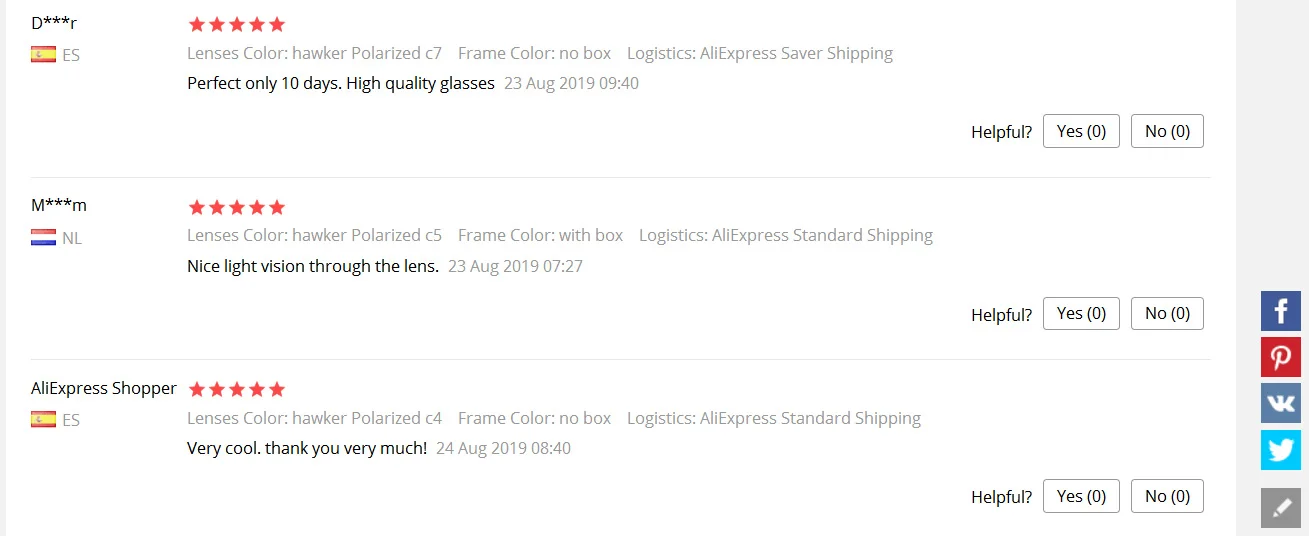Click the review text "Nice light vision through the lens."
The height and width of the screenshot is (536, 1309).
pyautogui.click(x=313, y=266)
